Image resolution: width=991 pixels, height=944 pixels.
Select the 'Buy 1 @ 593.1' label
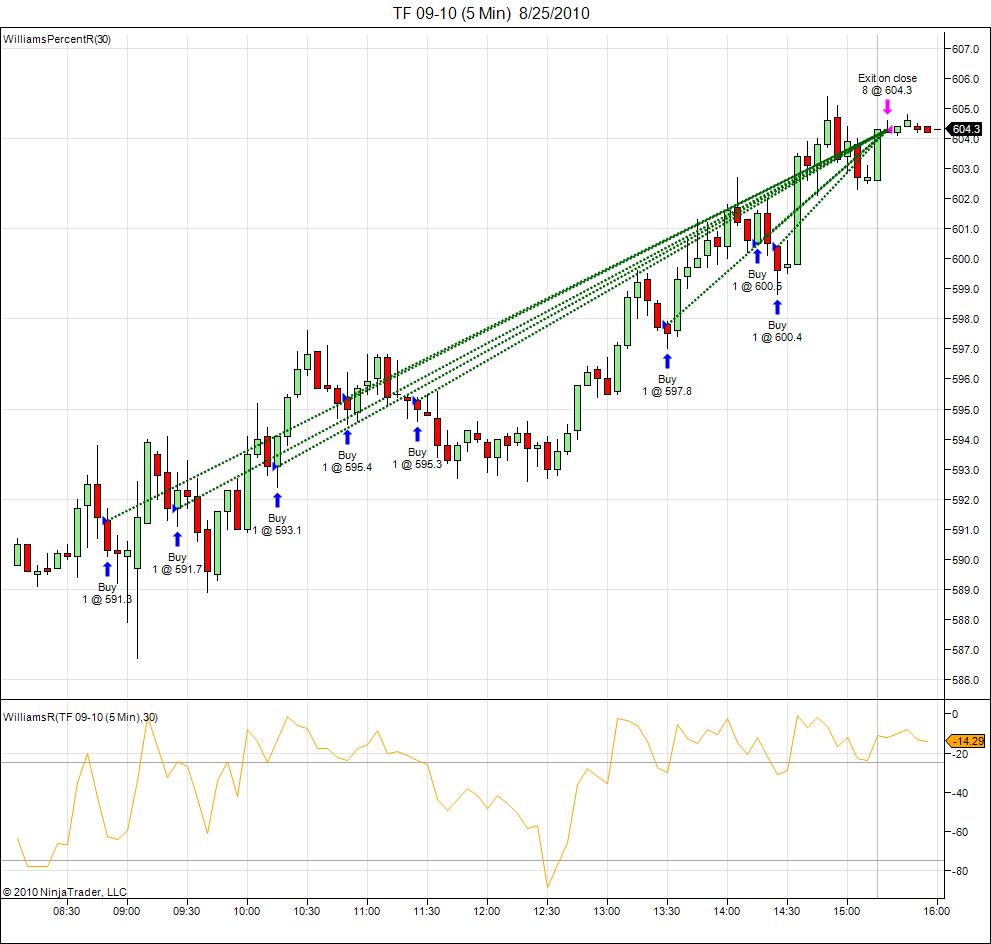pyautogui.click(x=277, y=524)
